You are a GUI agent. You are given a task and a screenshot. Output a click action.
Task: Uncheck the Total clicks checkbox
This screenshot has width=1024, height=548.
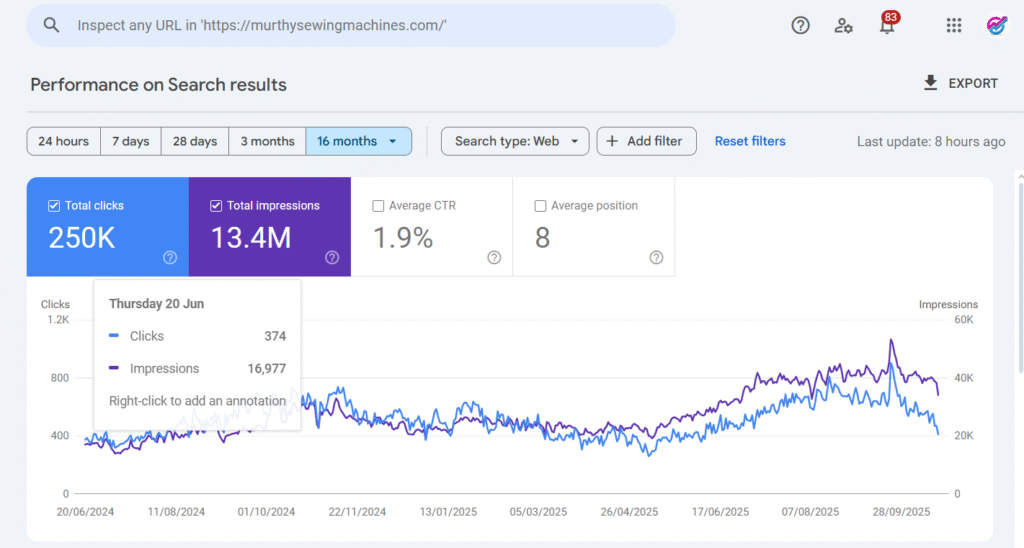pyautogui.click(x=54, y=206)
